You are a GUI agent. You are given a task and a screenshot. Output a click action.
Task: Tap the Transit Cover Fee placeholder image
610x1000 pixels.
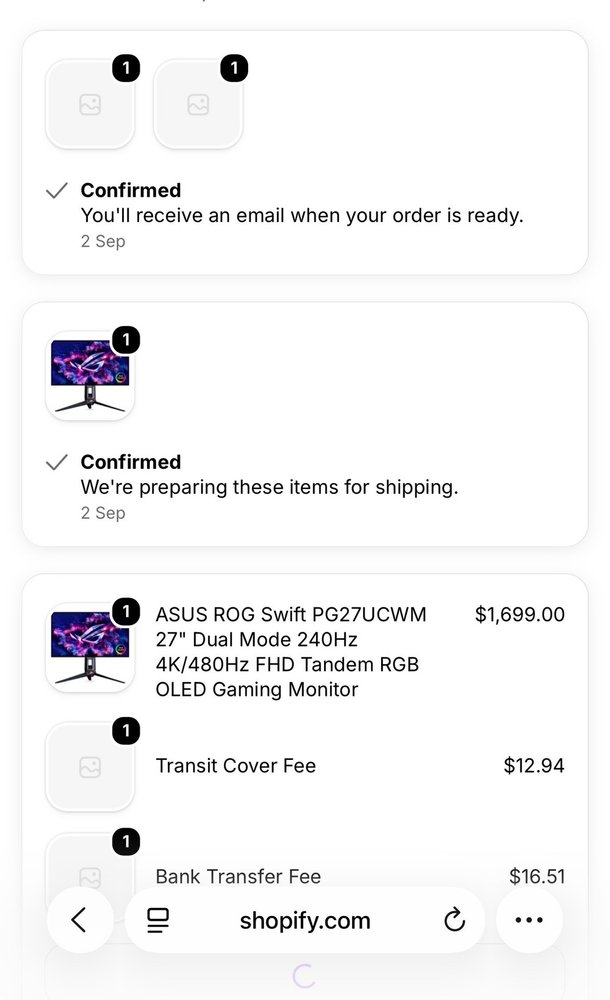pos(90,767)
